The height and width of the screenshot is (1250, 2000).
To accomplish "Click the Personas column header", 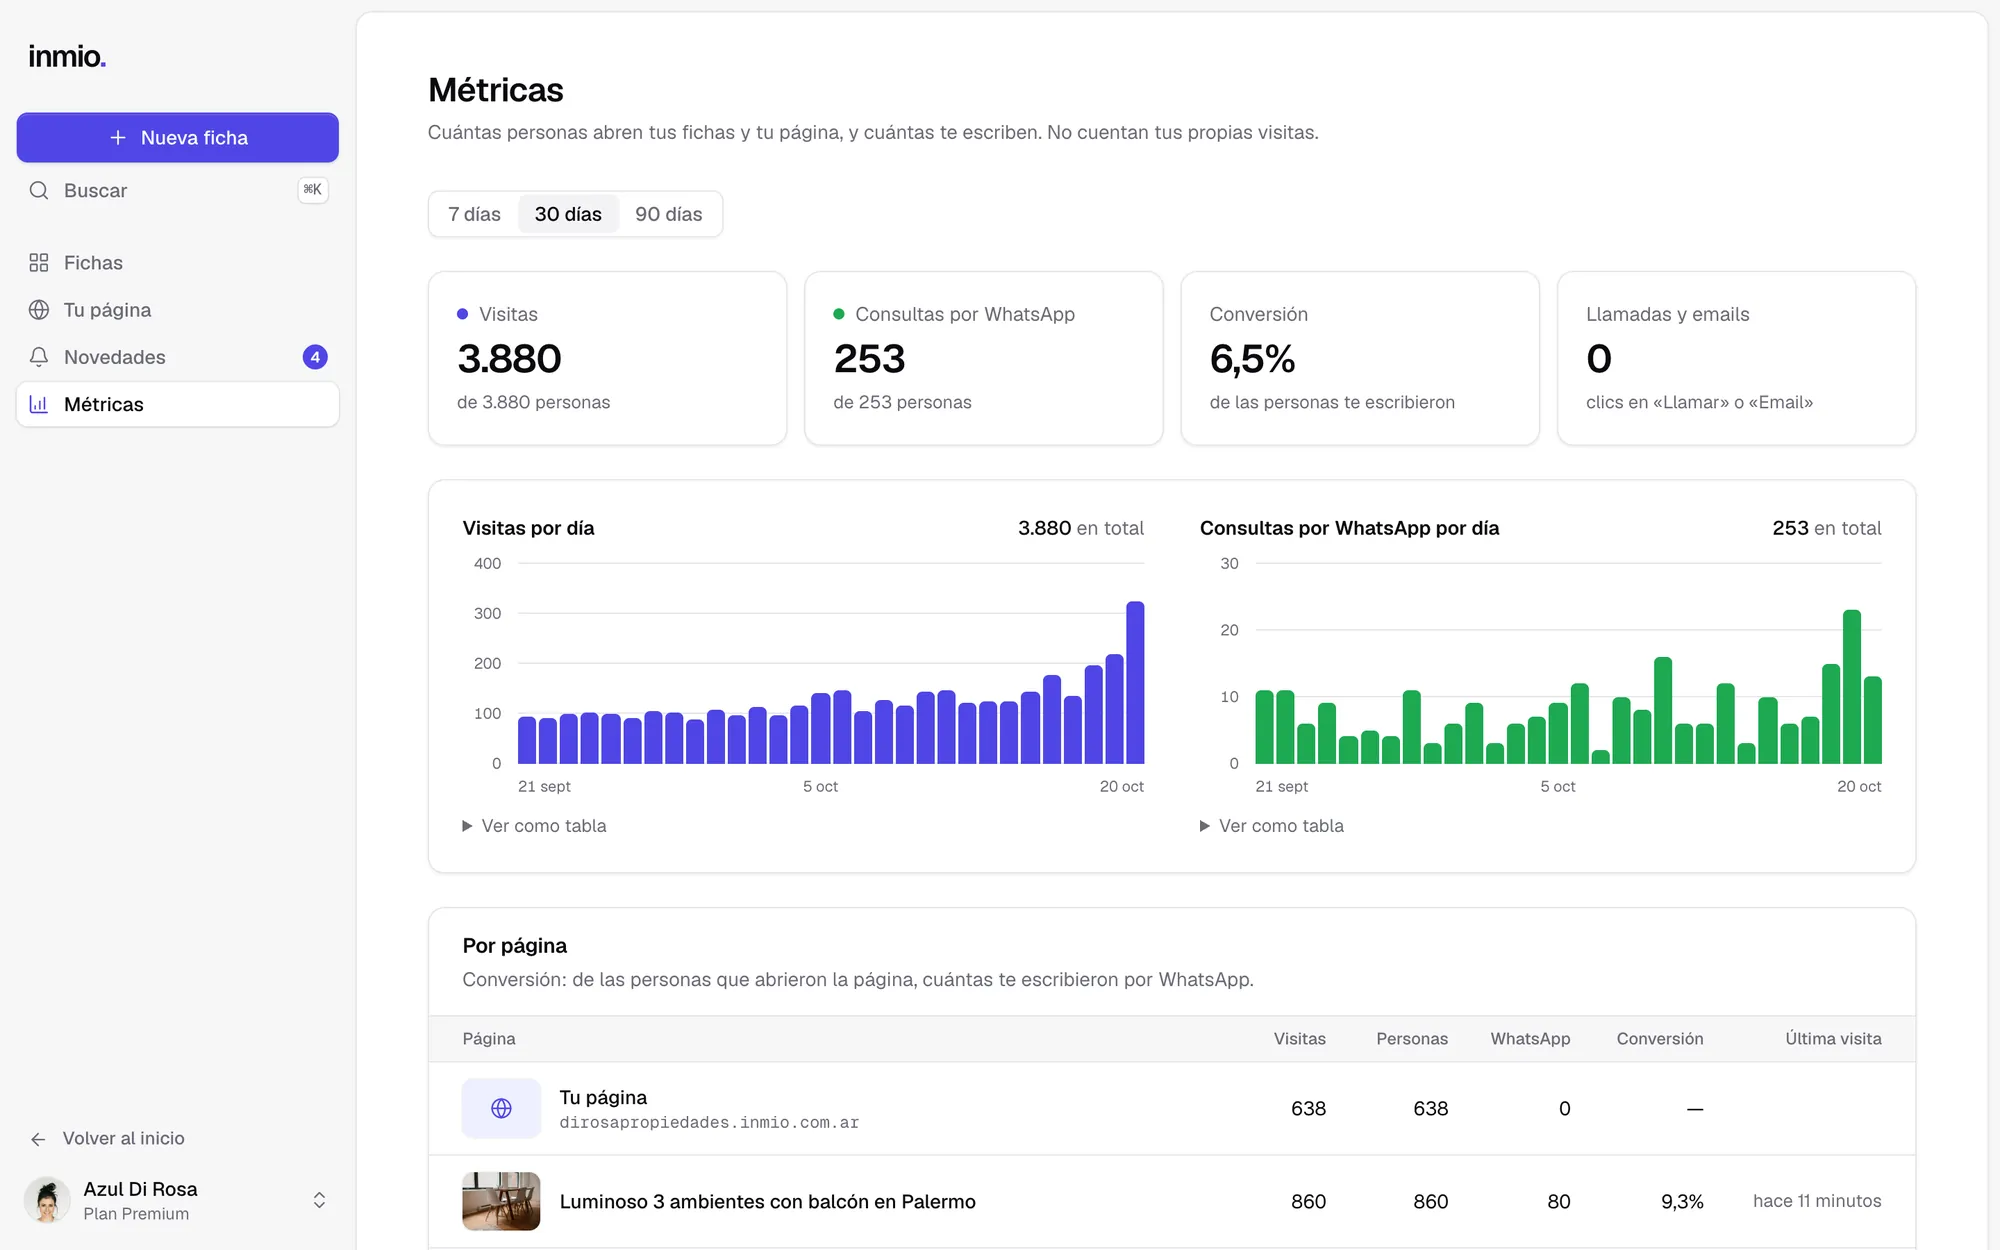I will [x=1412, y=1039].
